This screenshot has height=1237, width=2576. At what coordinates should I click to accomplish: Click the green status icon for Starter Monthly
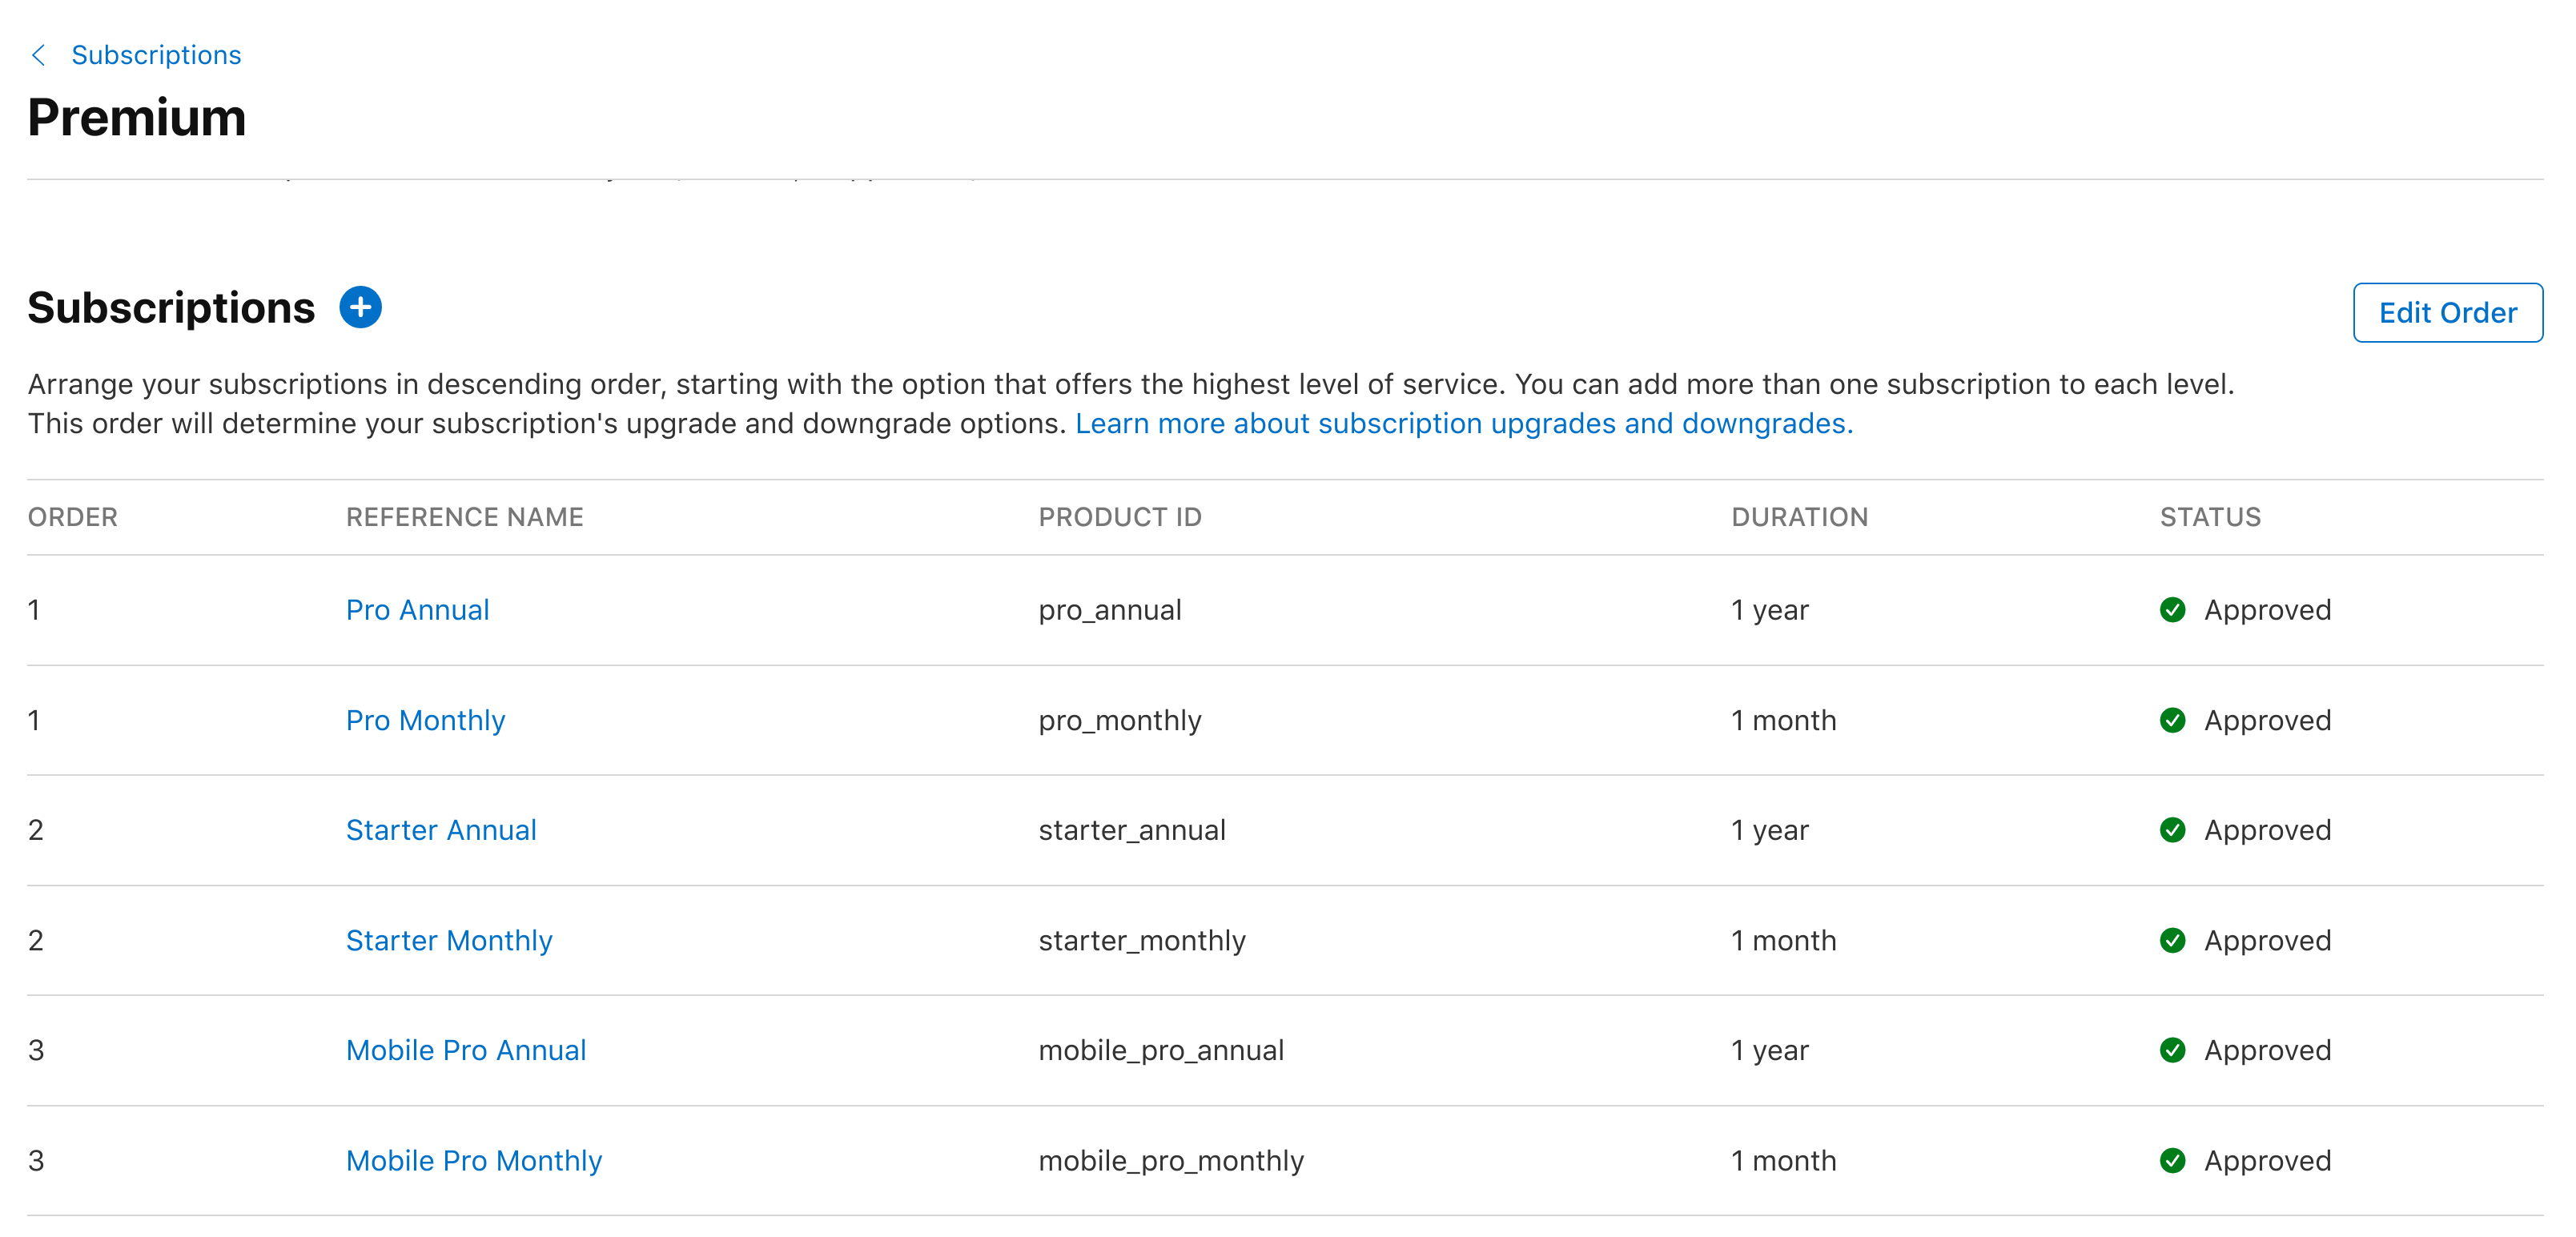[2172, 940]
